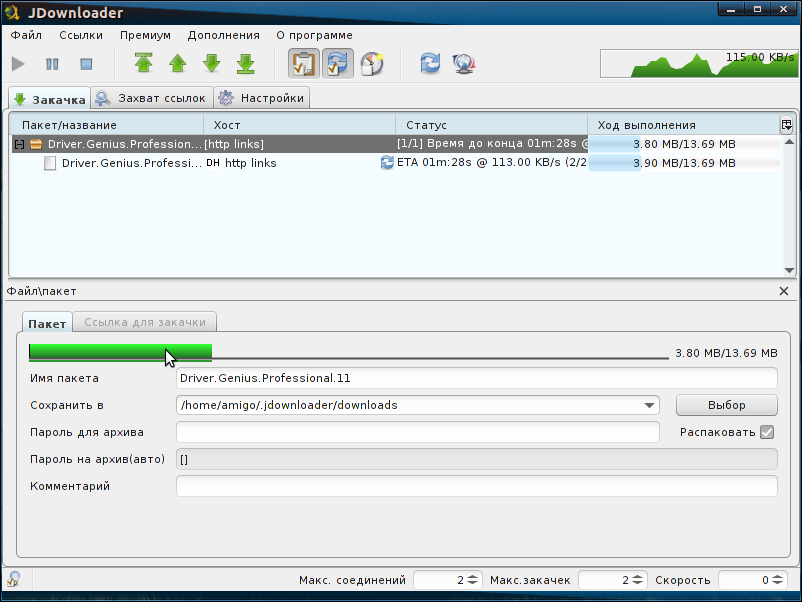The image size is (802, 602).
Task: Click the status refresh icon in file row
Action: pyautogui.click(x=387, y=163)
